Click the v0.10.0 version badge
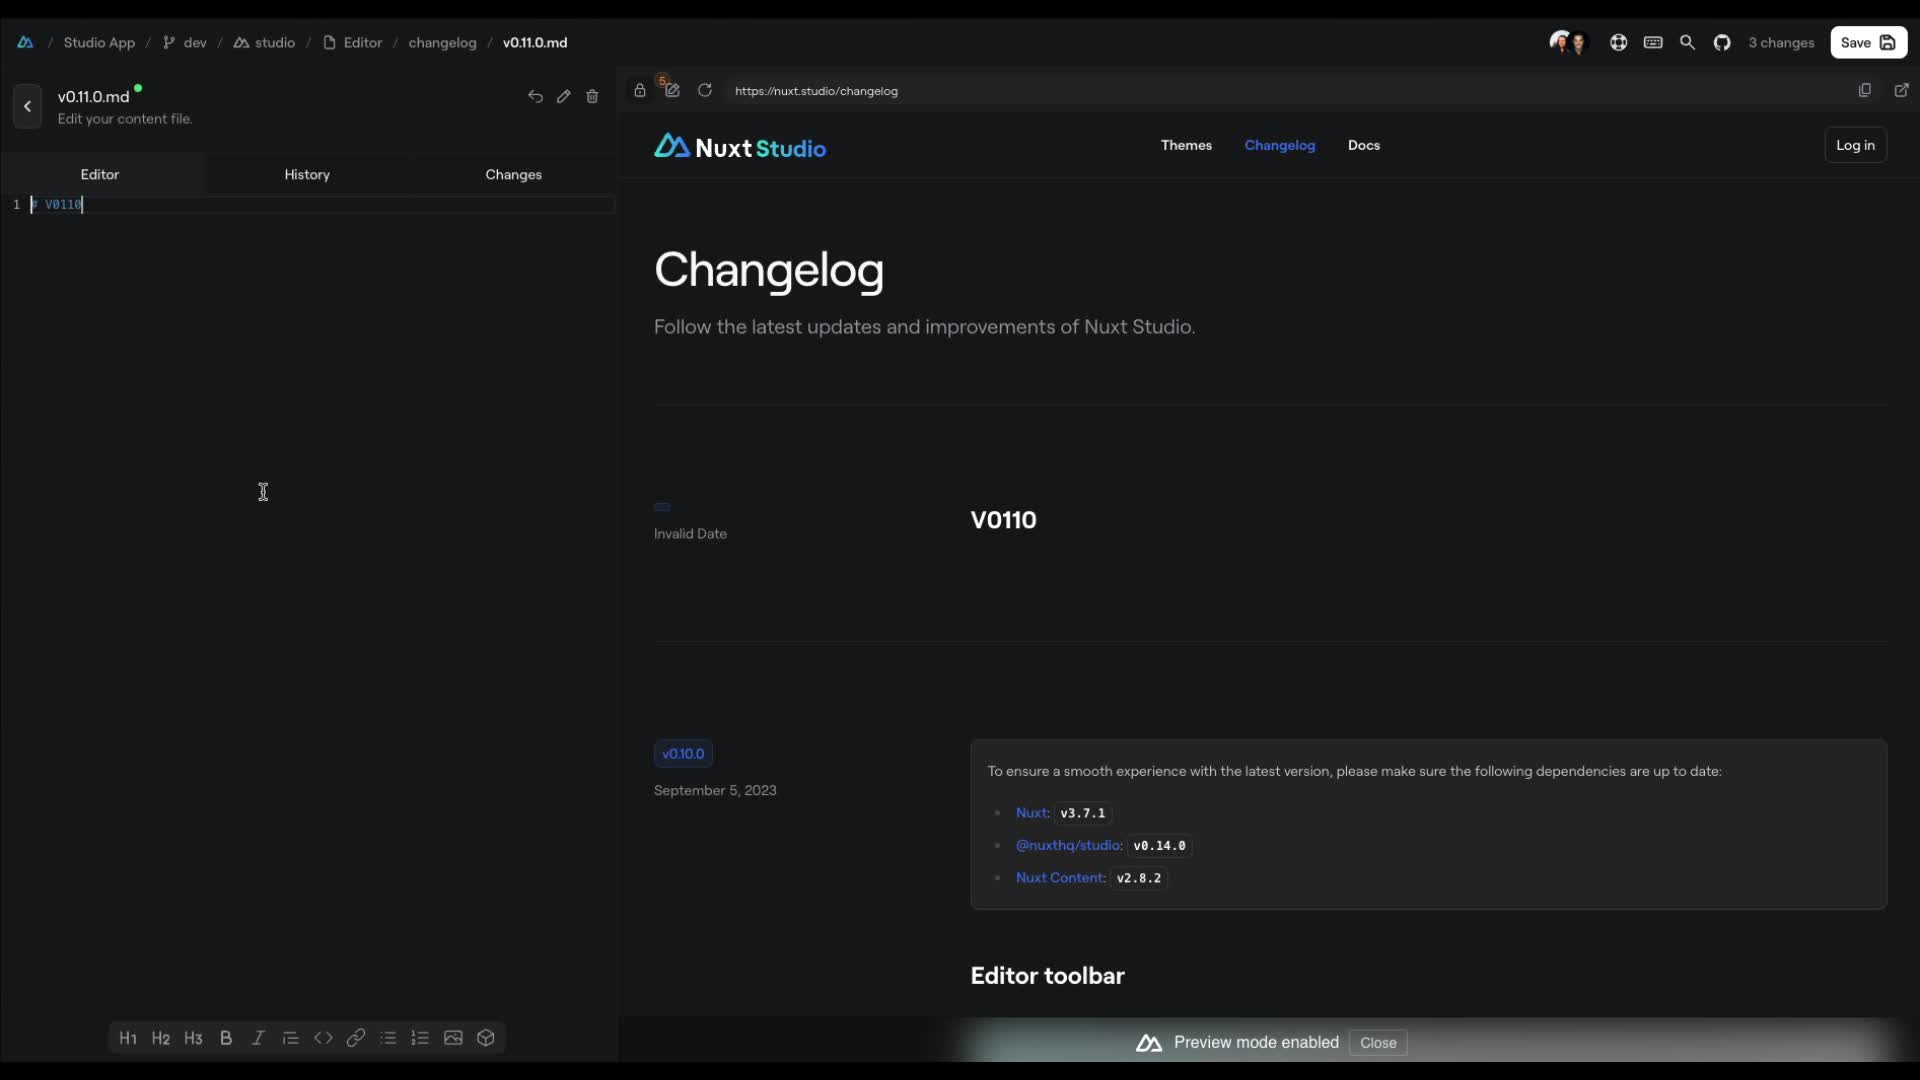The height and width of the screenshot is (1080, 1920). [x=683, y=753]
